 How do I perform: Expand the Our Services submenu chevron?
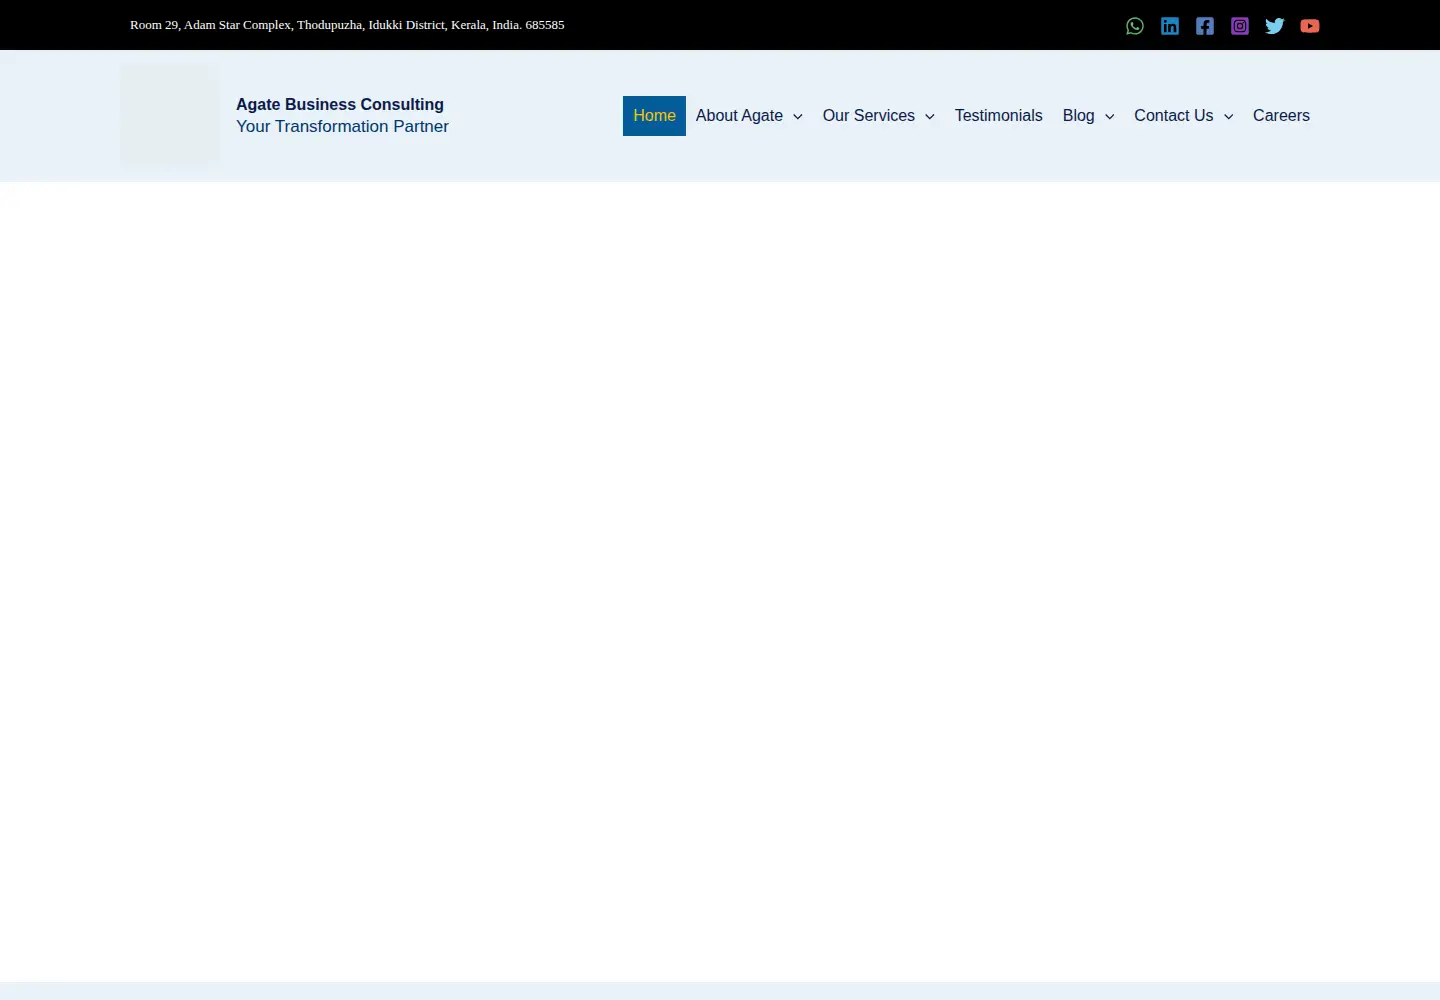pos(930,117)
